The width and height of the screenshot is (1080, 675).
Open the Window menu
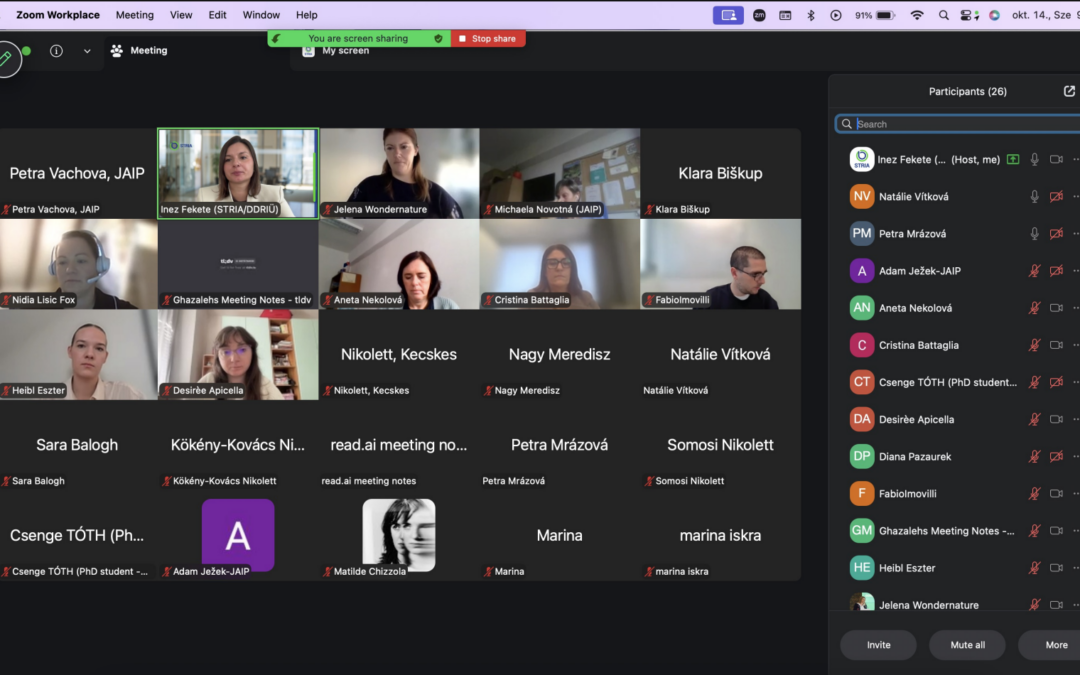coord(261,14)
